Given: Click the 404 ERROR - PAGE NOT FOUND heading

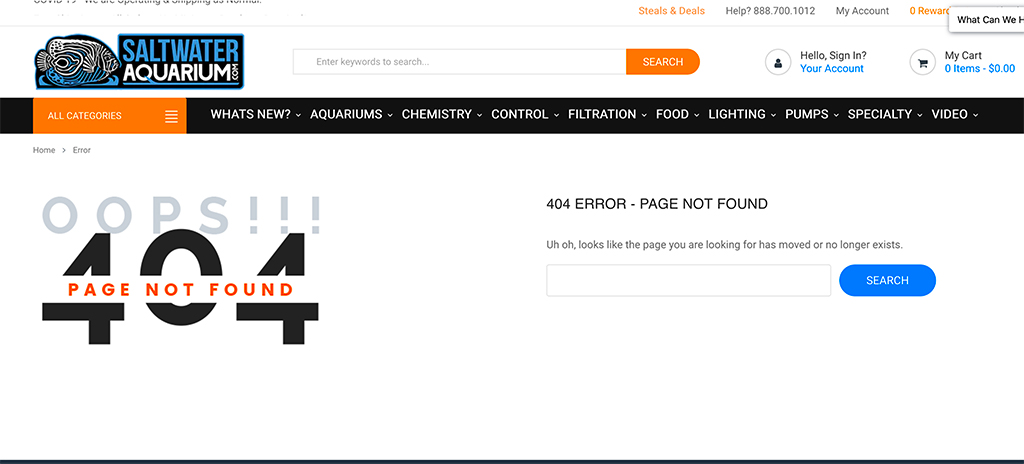Looking at the screenshot, I should coord(657,204).
